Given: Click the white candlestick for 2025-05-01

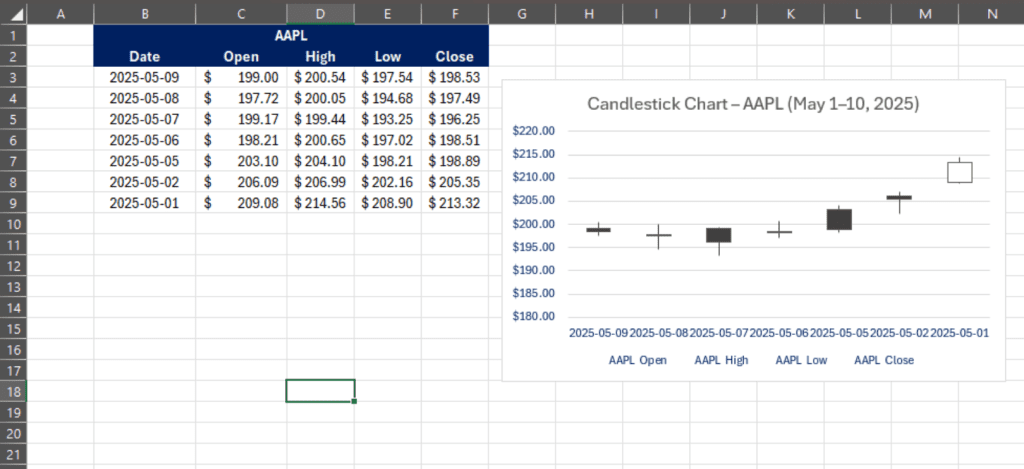Looking at the screenshot, I should point(960,172).
